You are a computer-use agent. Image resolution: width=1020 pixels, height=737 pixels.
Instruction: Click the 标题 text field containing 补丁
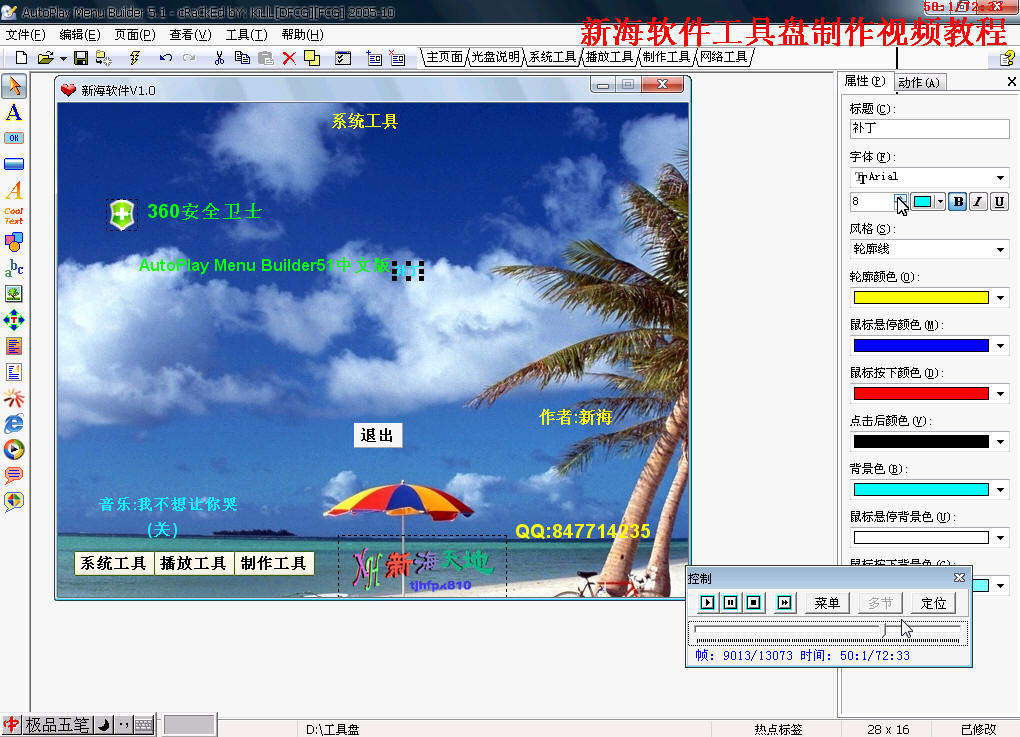pos(930,129)
